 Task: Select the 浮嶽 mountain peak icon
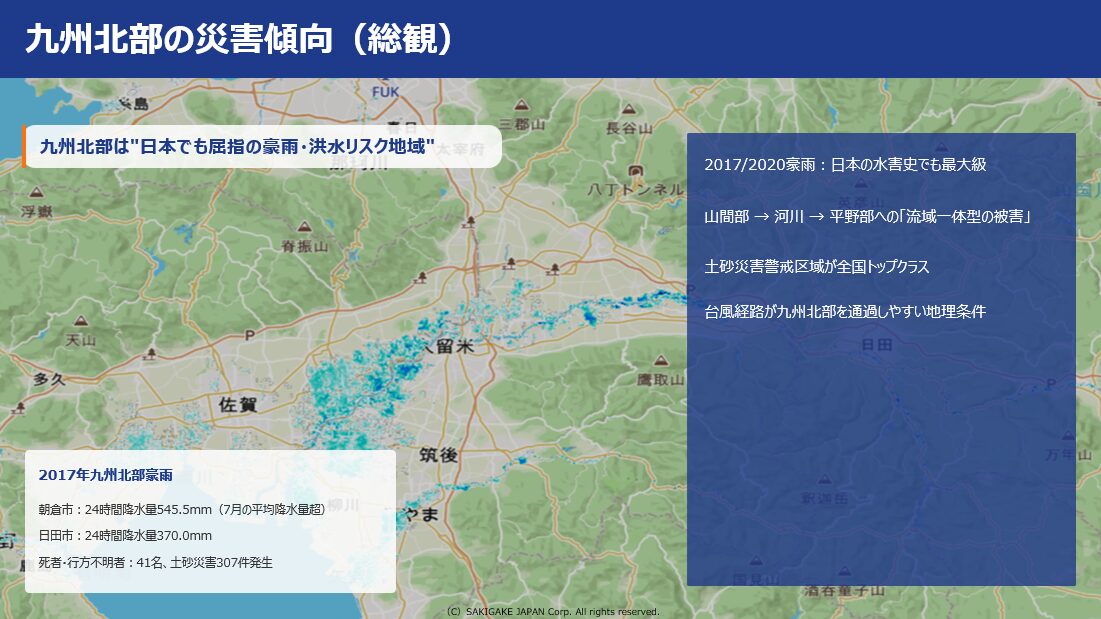(x=36, y=192)
